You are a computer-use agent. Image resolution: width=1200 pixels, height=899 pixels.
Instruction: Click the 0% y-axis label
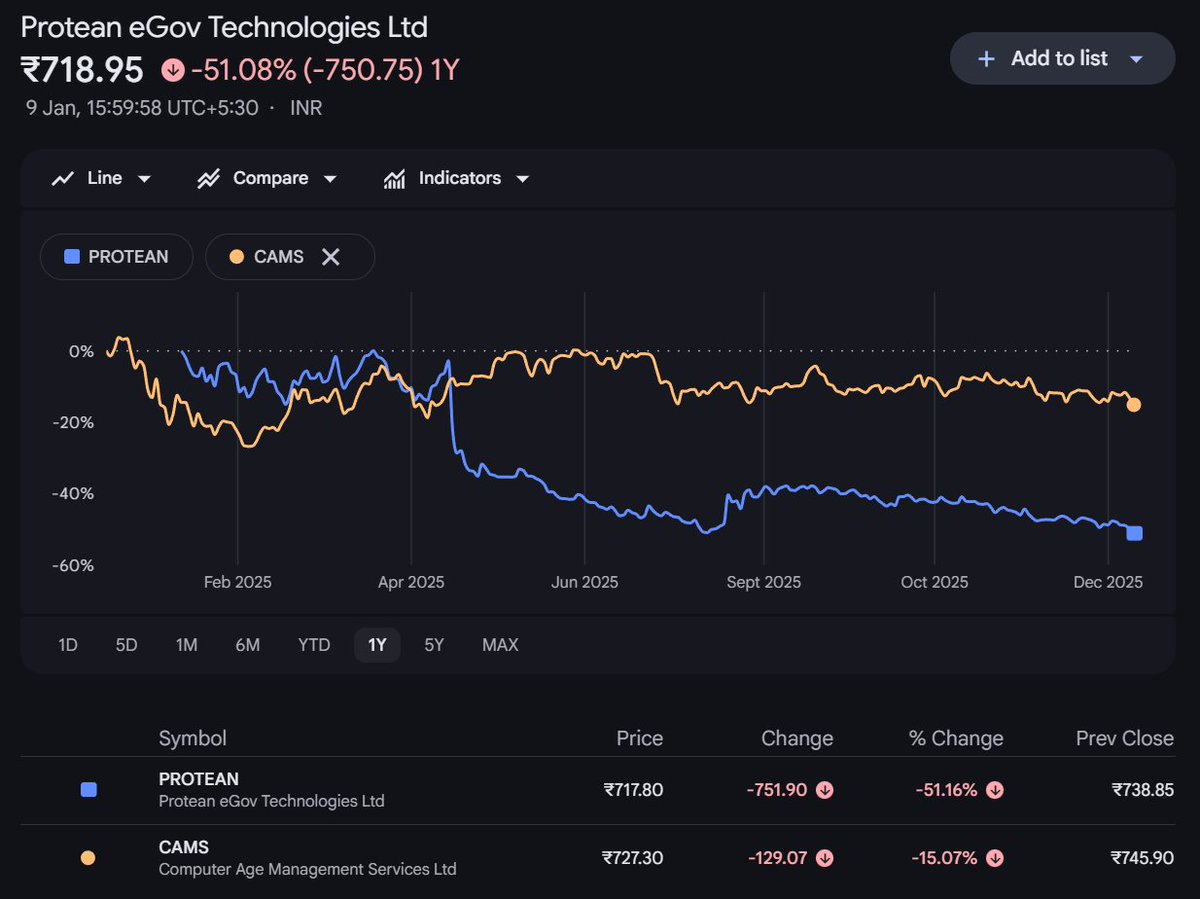pyautogui.click(x=81, y=351)
